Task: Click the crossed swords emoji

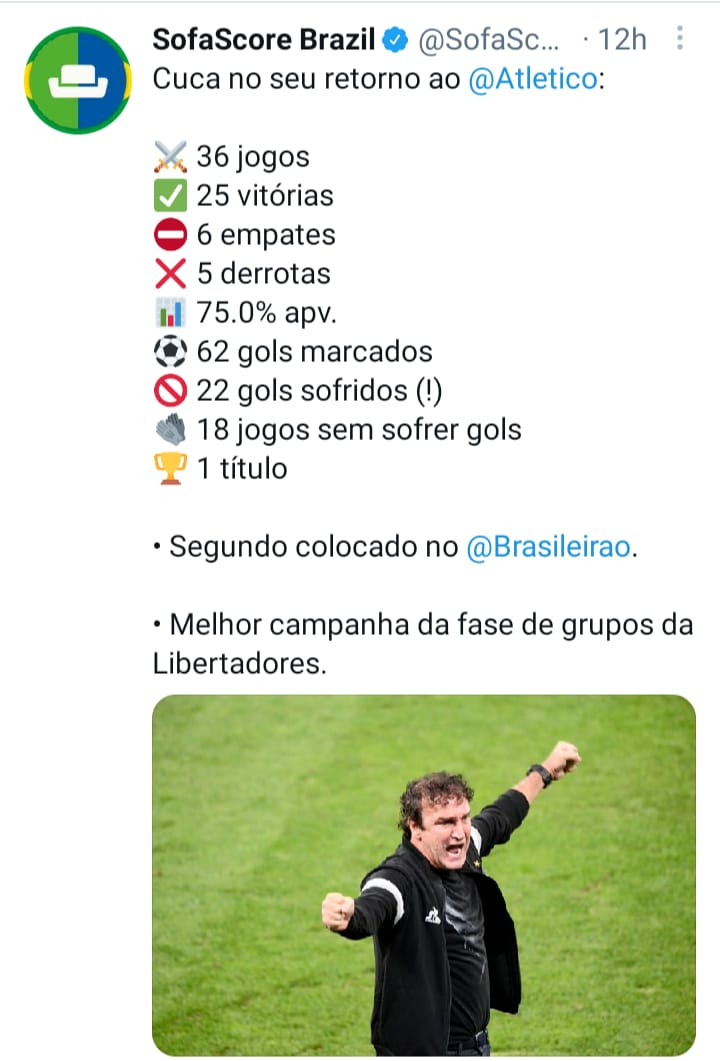Action: 171,157
